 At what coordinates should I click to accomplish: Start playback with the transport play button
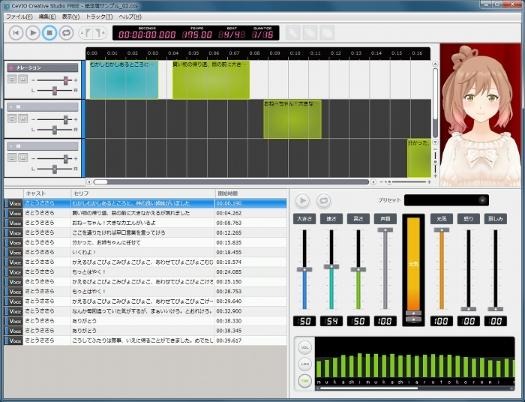33,33
